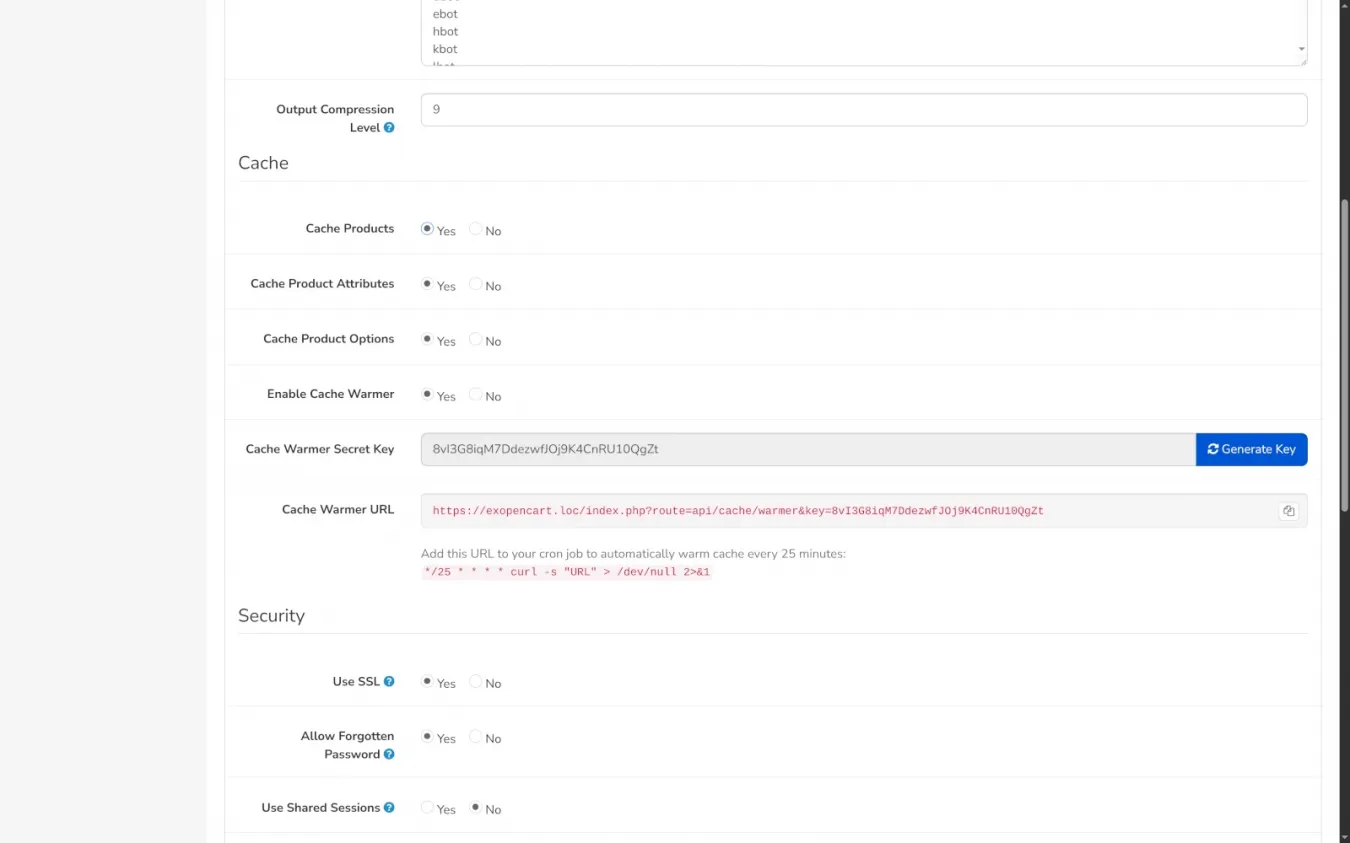Set Cache Products to No
This screenshot has width=1350, height=843.
click(x=476, y=229)
